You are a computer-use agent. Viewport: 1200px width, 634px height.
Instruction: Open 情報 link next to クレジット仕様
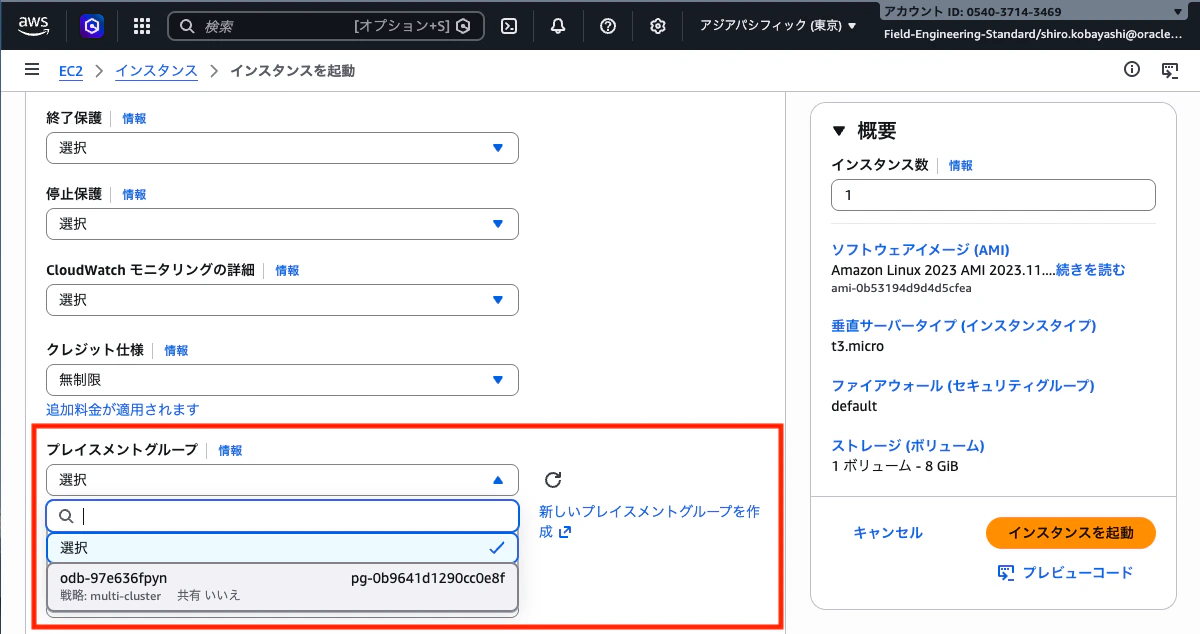(176, 350)
